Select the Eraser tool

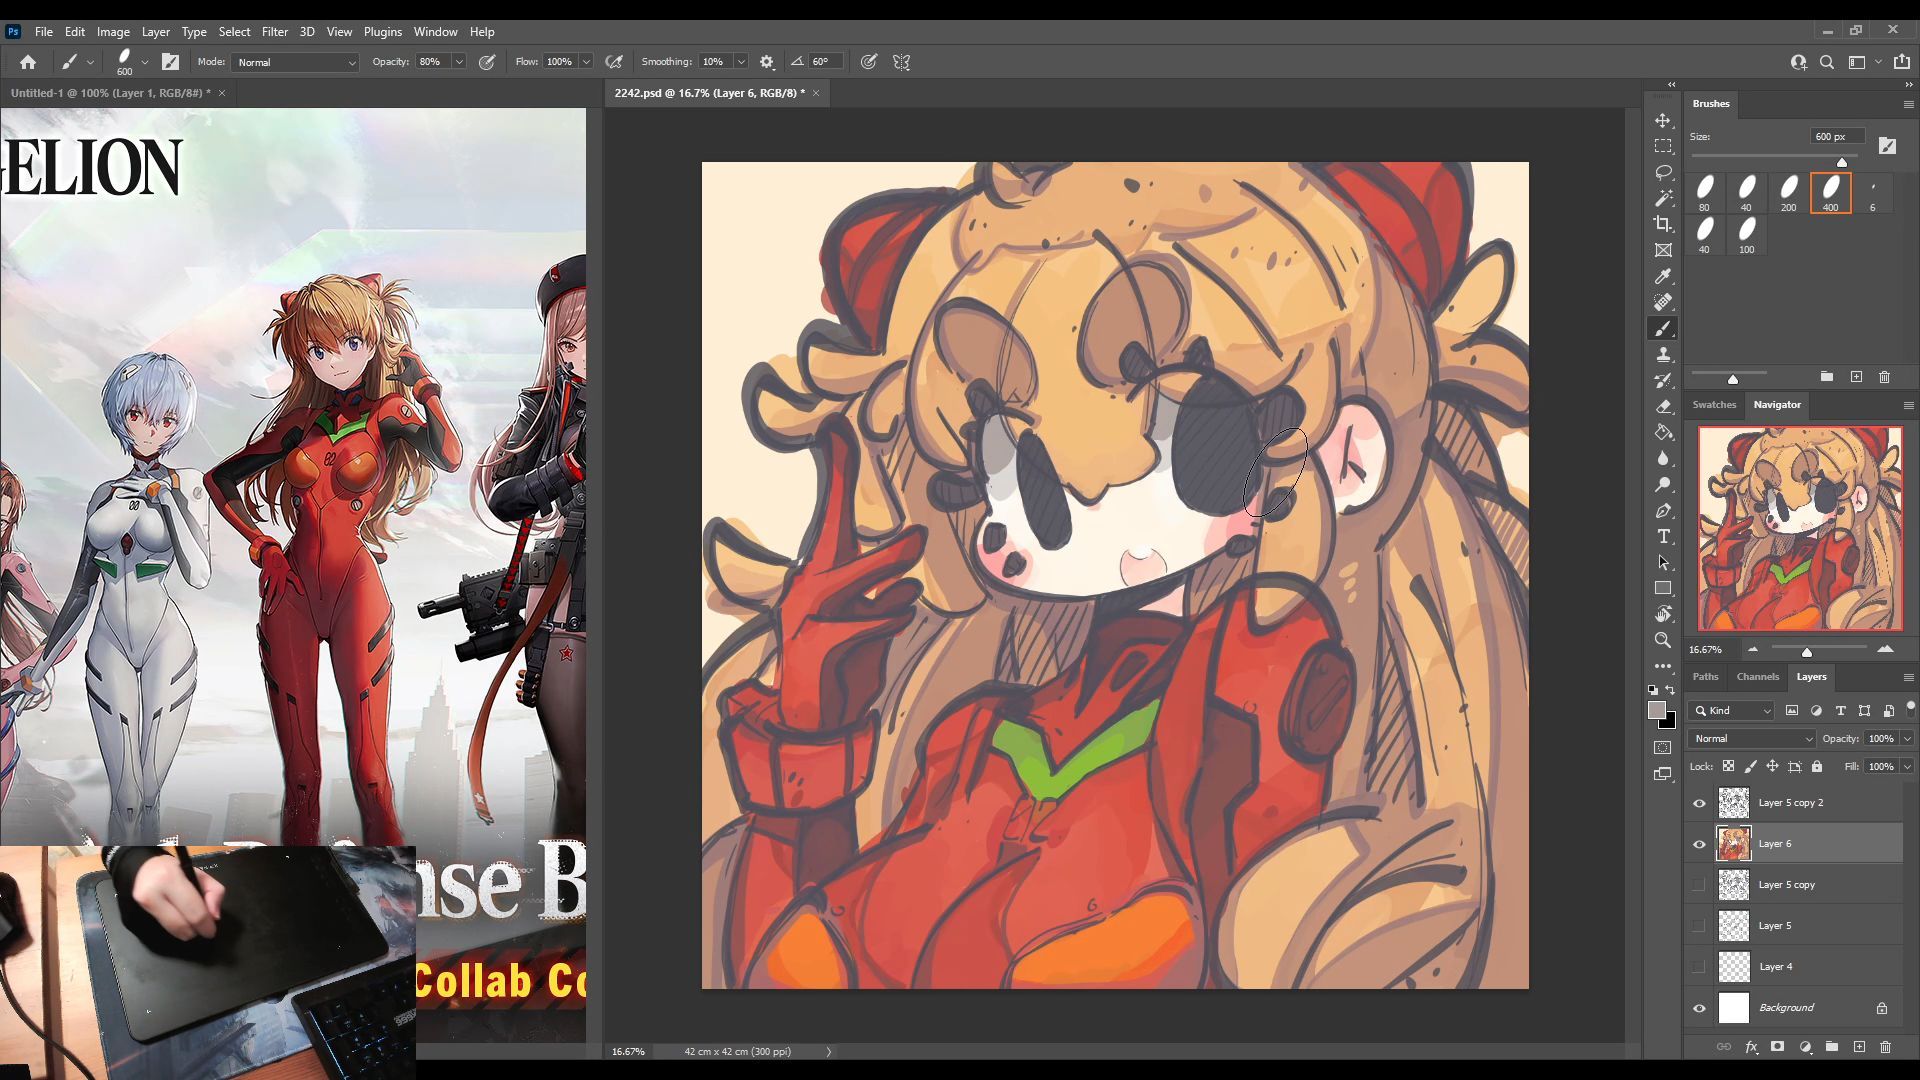coord(1663,407)
